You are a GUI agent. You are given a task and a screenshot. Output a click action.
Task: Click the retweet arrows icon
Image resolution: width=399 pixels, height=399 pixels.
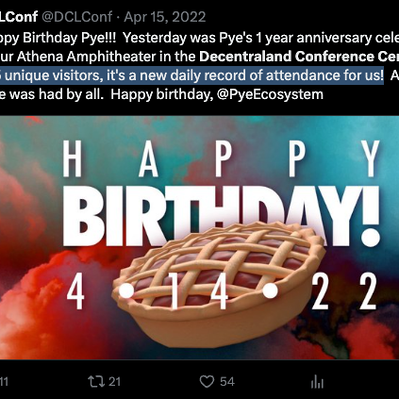click(x=96, y=381)
